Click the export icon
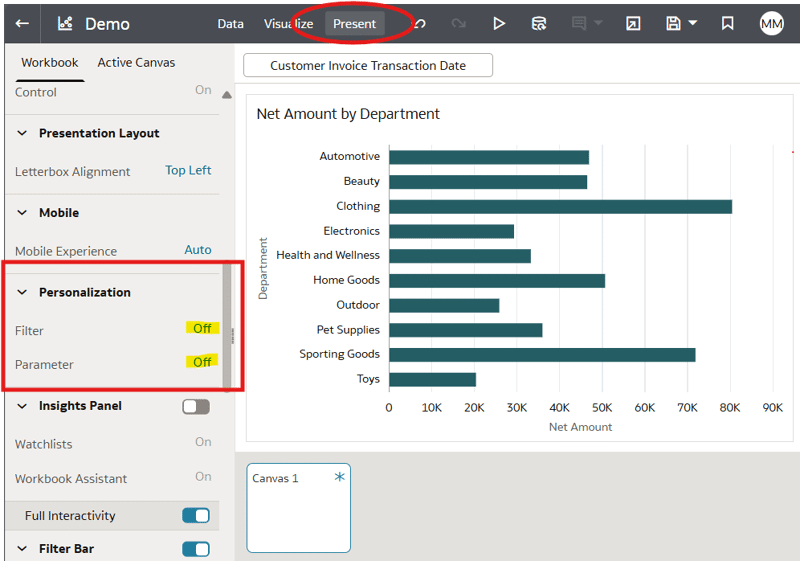The image size is (800, 561). (633, 23)
